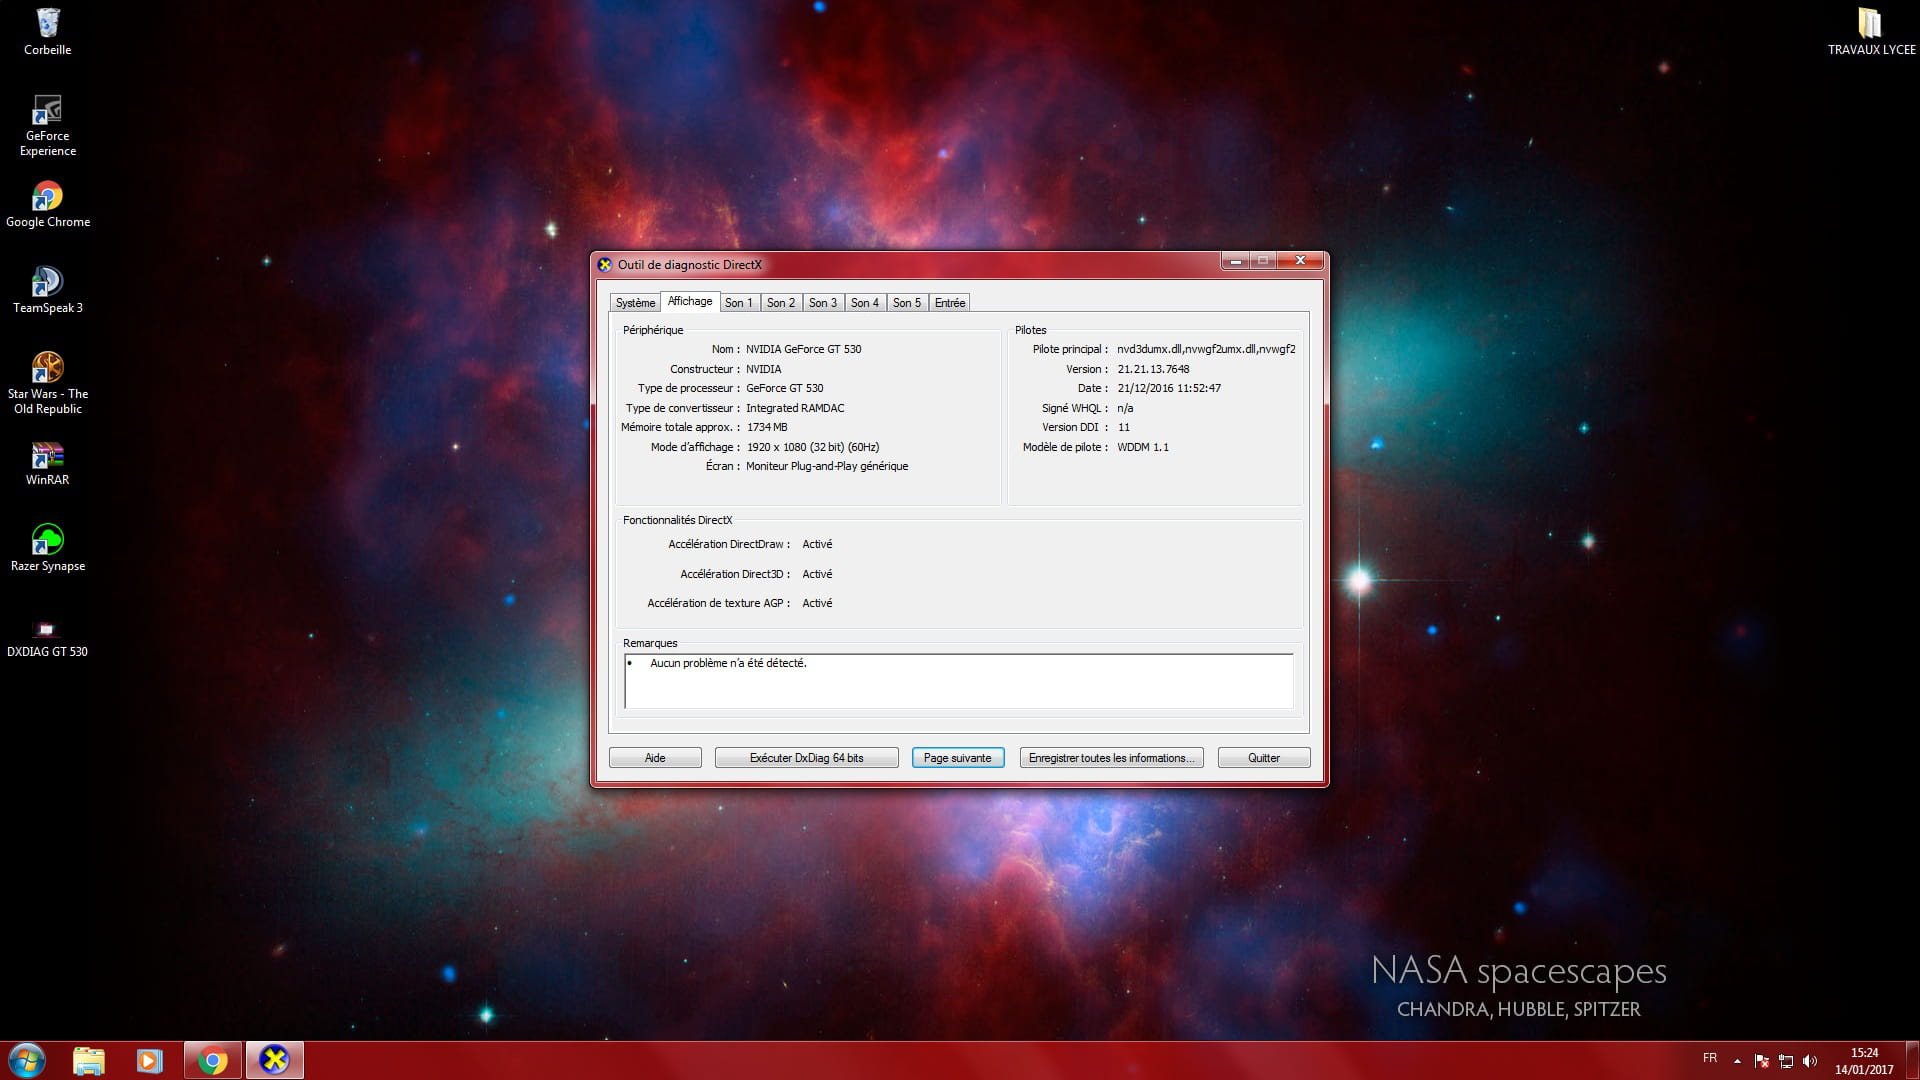Open the volume speaker tray icon
1920x1080 pixels.
(x=1810, y=1061)
